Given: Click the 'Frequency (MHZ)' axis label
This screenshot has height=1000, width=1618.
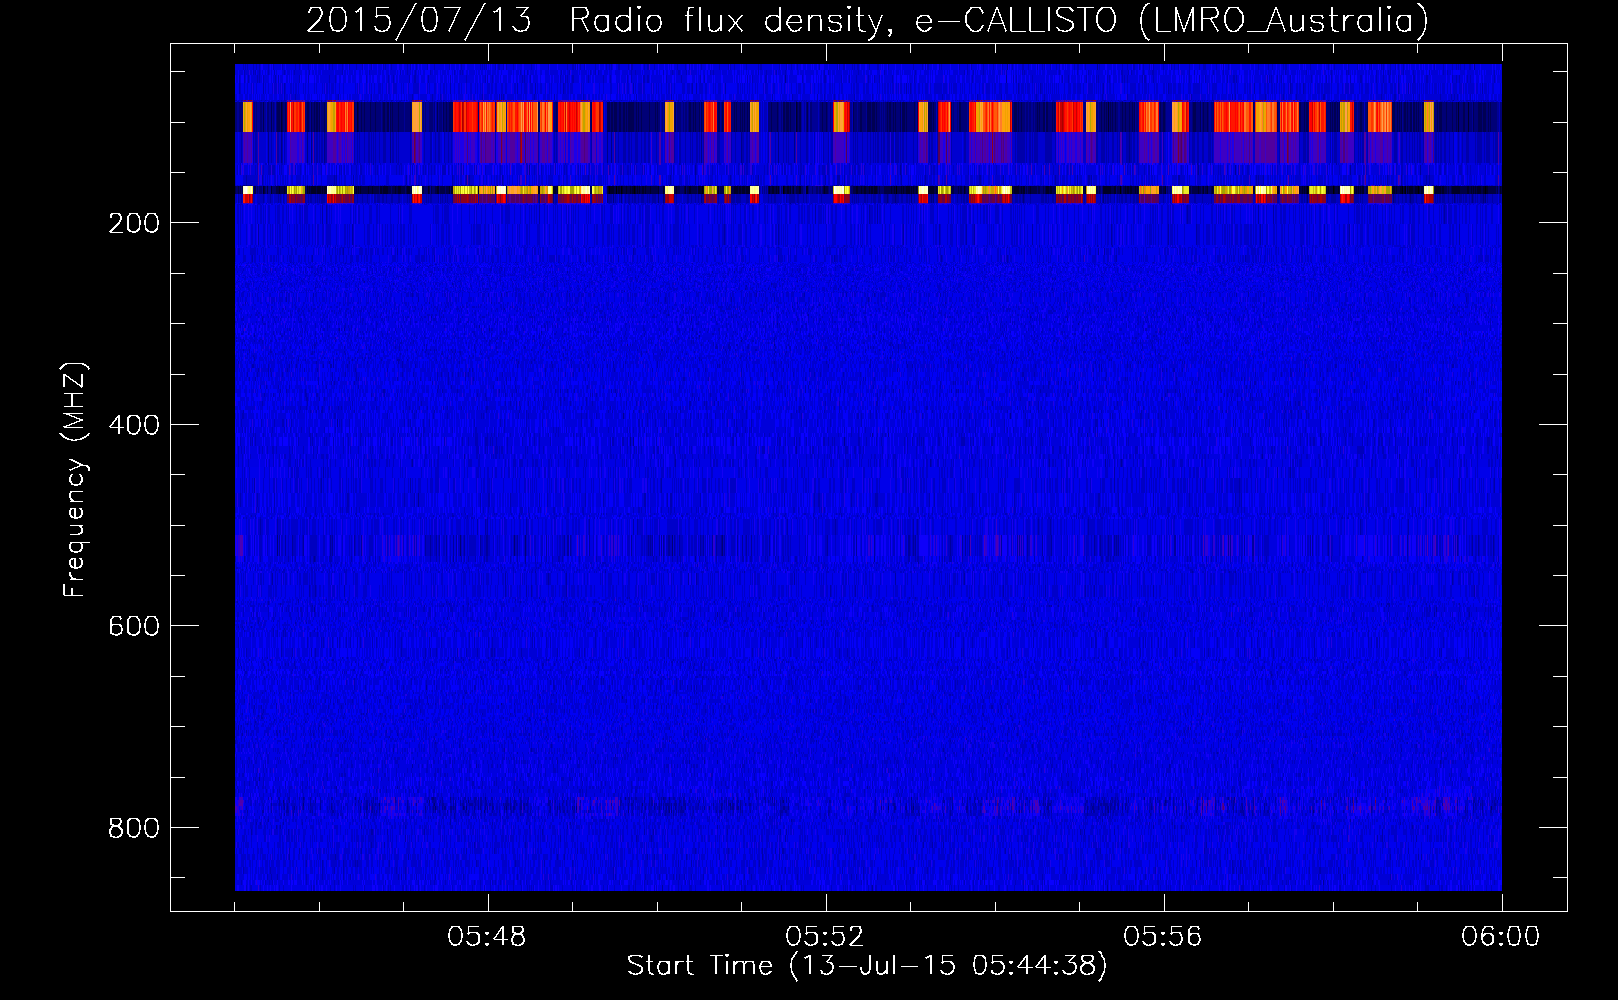Looking at the screenshot, I should (75, 480).
